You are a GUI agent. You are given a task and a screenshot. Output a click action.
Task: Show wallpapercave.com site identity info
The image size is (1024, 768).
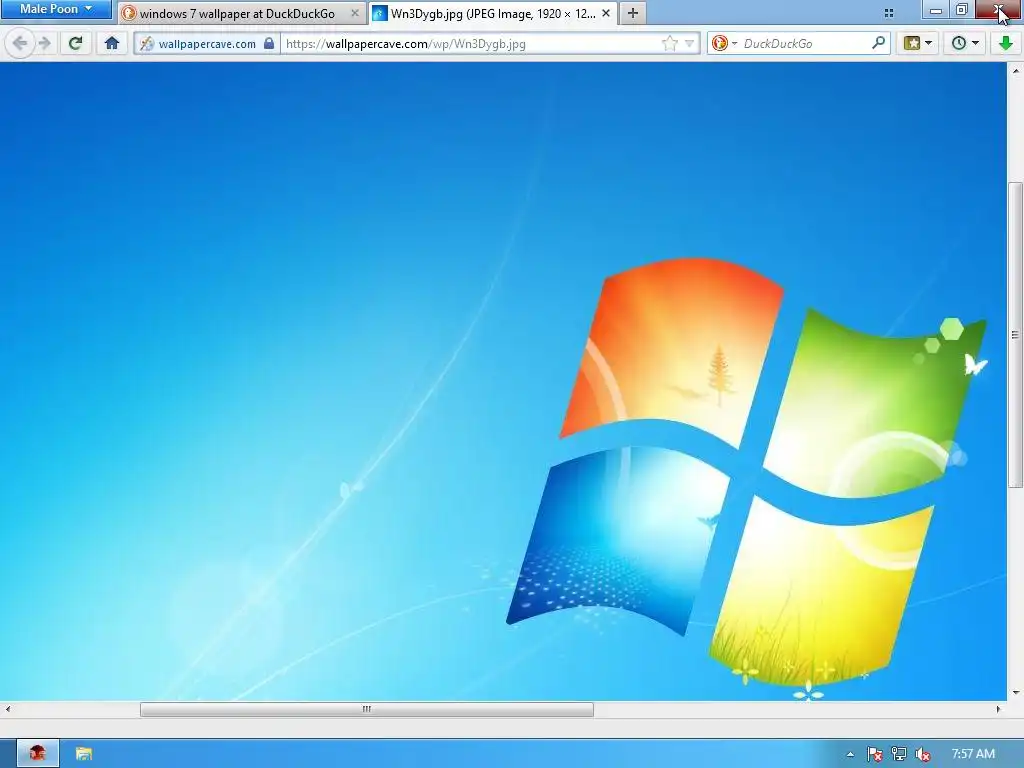(x=206, y=44)
